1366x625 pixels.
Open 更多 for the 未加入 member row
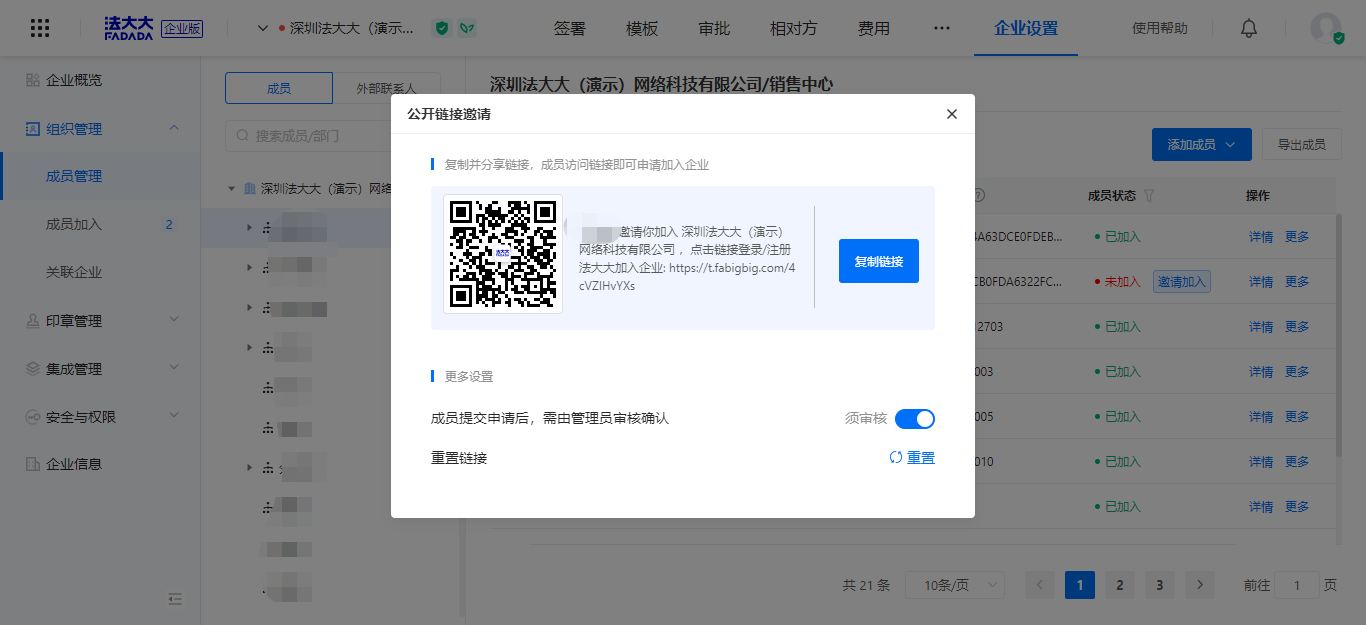click(x=1297, y=282)
